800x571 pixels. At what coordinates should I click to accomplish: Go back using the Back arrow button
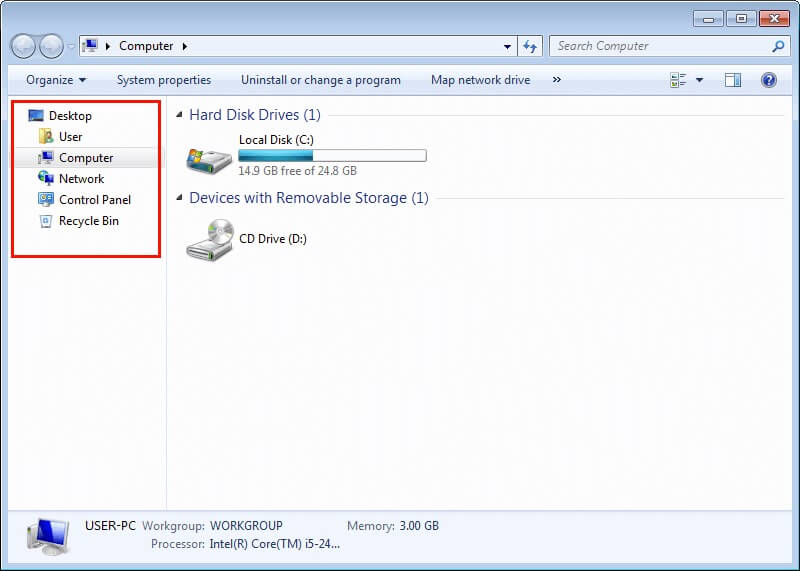click(24, 46)
